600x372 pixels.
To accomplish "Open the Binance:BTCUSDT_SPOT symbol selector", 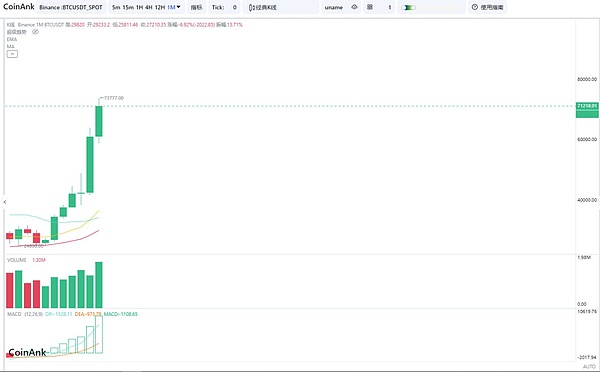I will [71, 7].
